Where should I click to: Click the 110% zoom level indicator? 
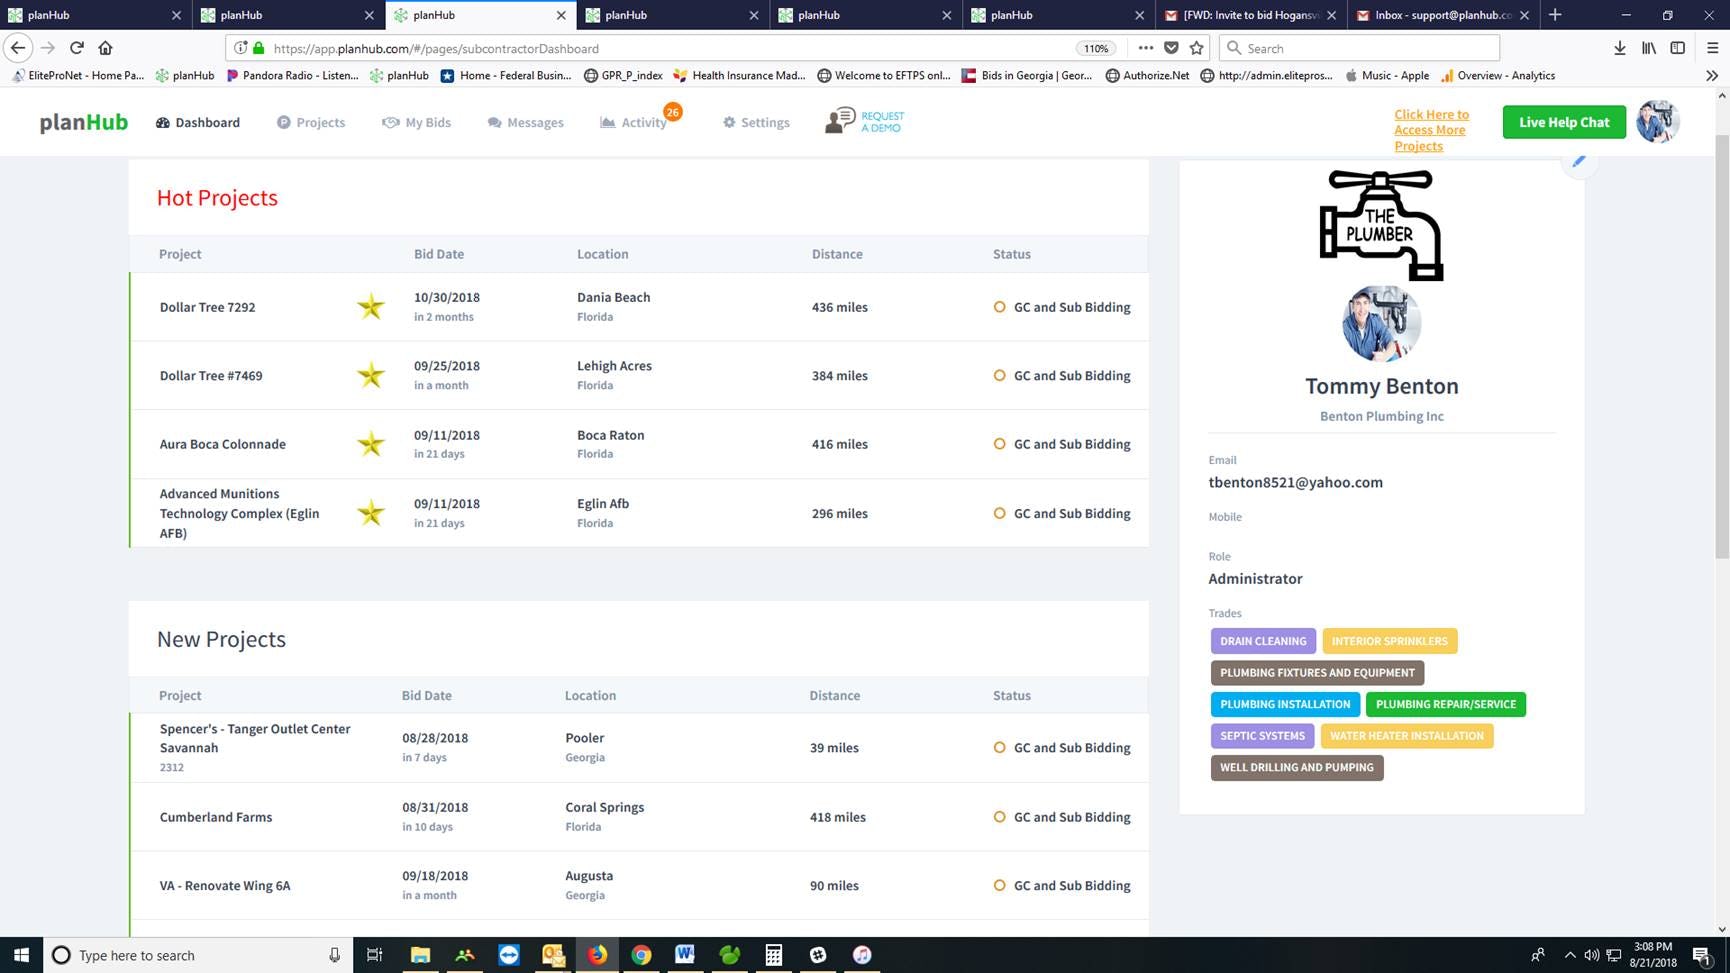pyautogui.click(x=1096, y=48)
